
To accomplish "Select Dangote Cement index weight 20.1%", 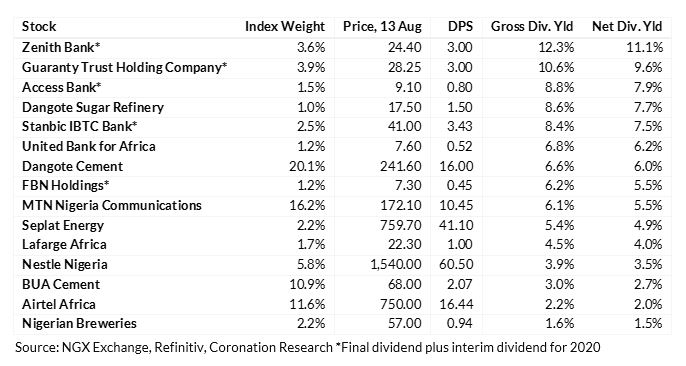I will point(307,166).
